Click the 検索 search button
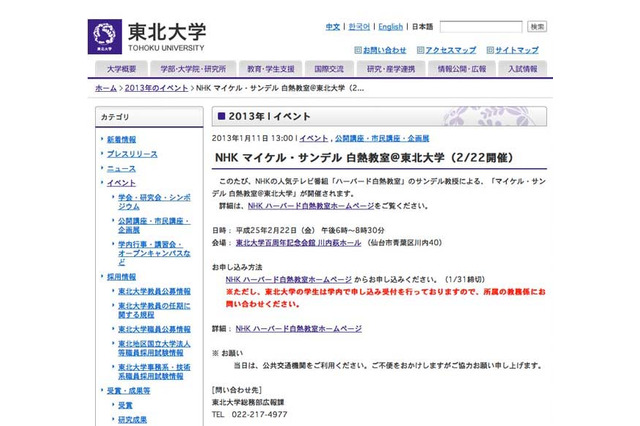The image size is (640, 426). 537,27
